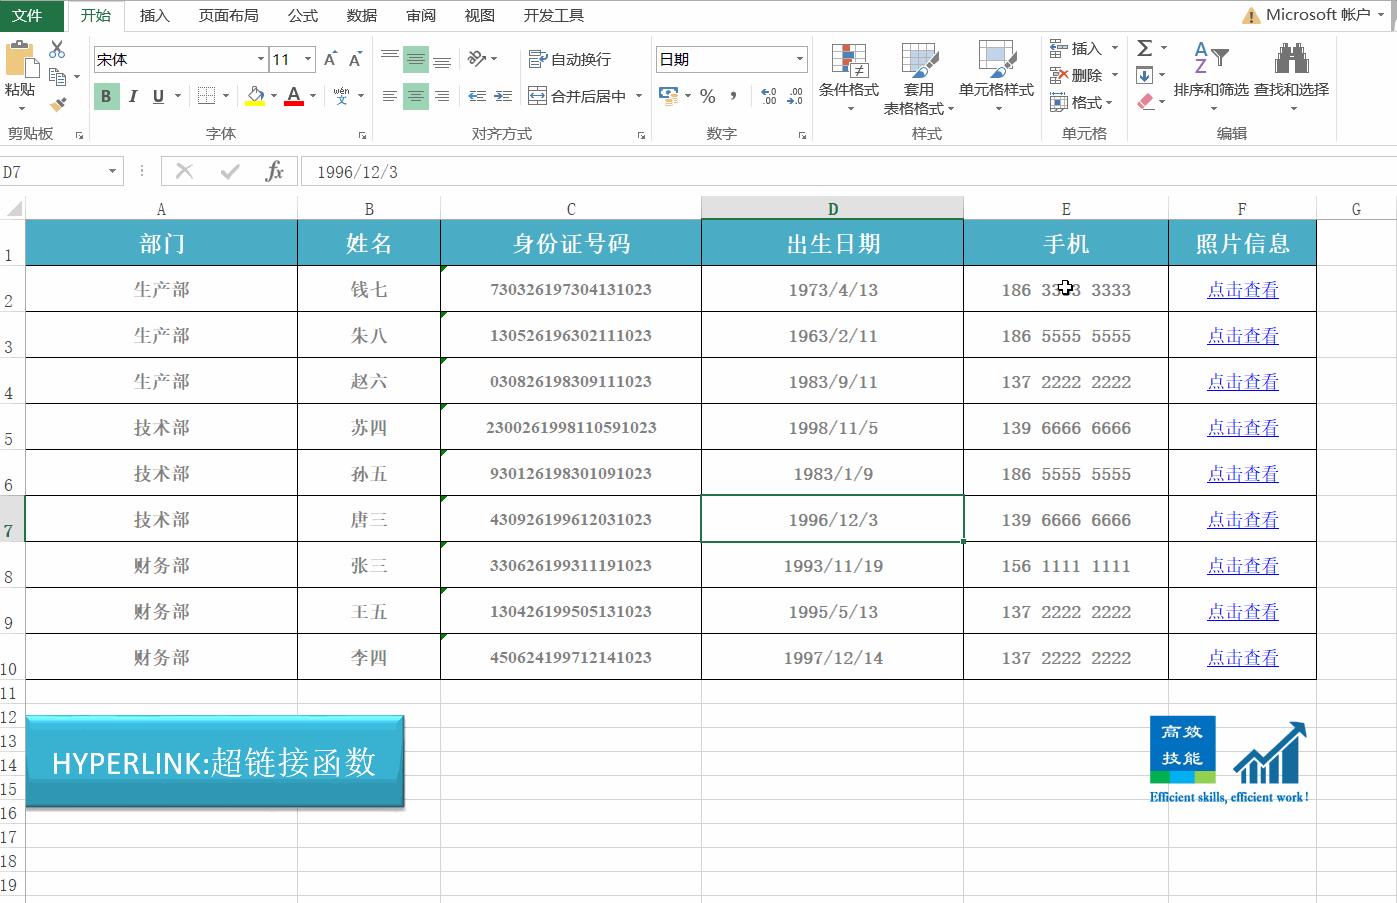Open cell styles (单元格样式)
The height and width of the screenshot is (903, 1397).
click(995, 75)
